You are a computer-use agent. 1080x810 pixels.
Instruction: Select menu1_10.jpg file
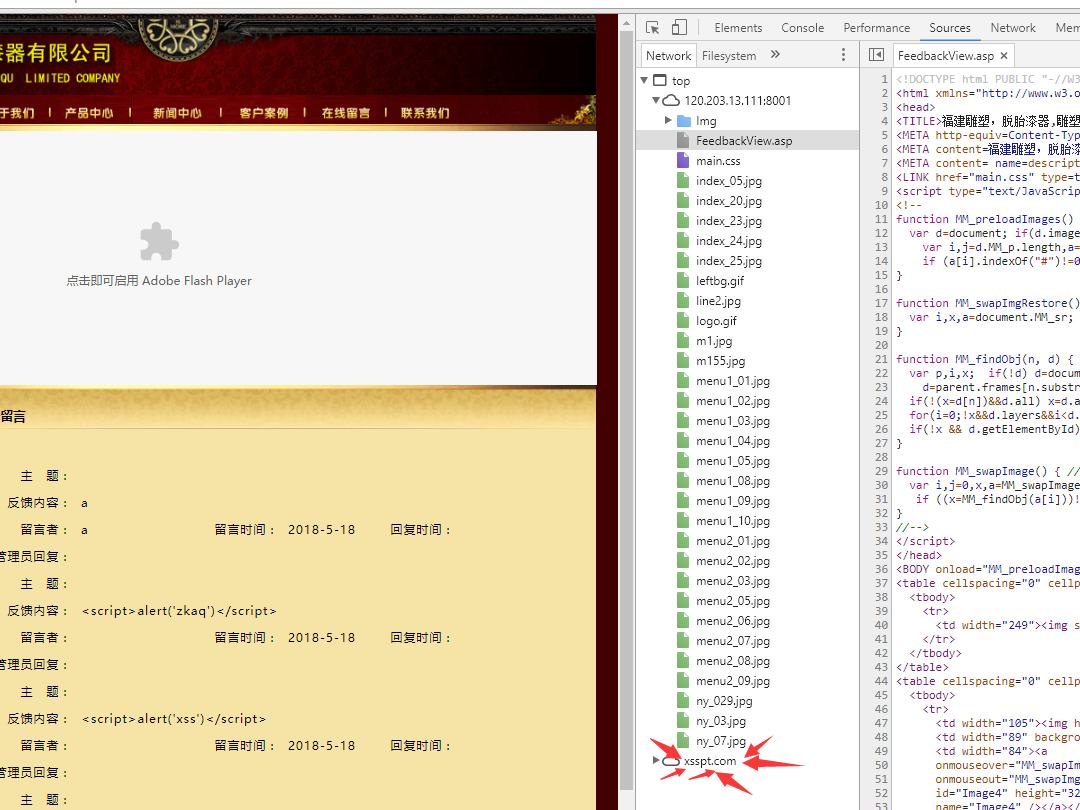pyautogui.click(x=733, y=520)
